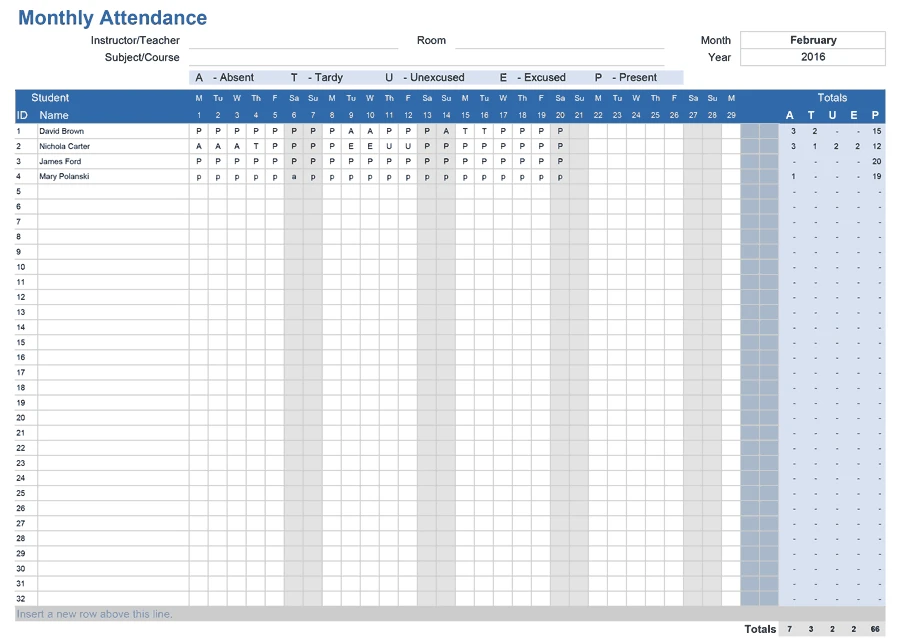
Task: Click Nichola Carter's Excused total of 2
Action: coord(856,146)
